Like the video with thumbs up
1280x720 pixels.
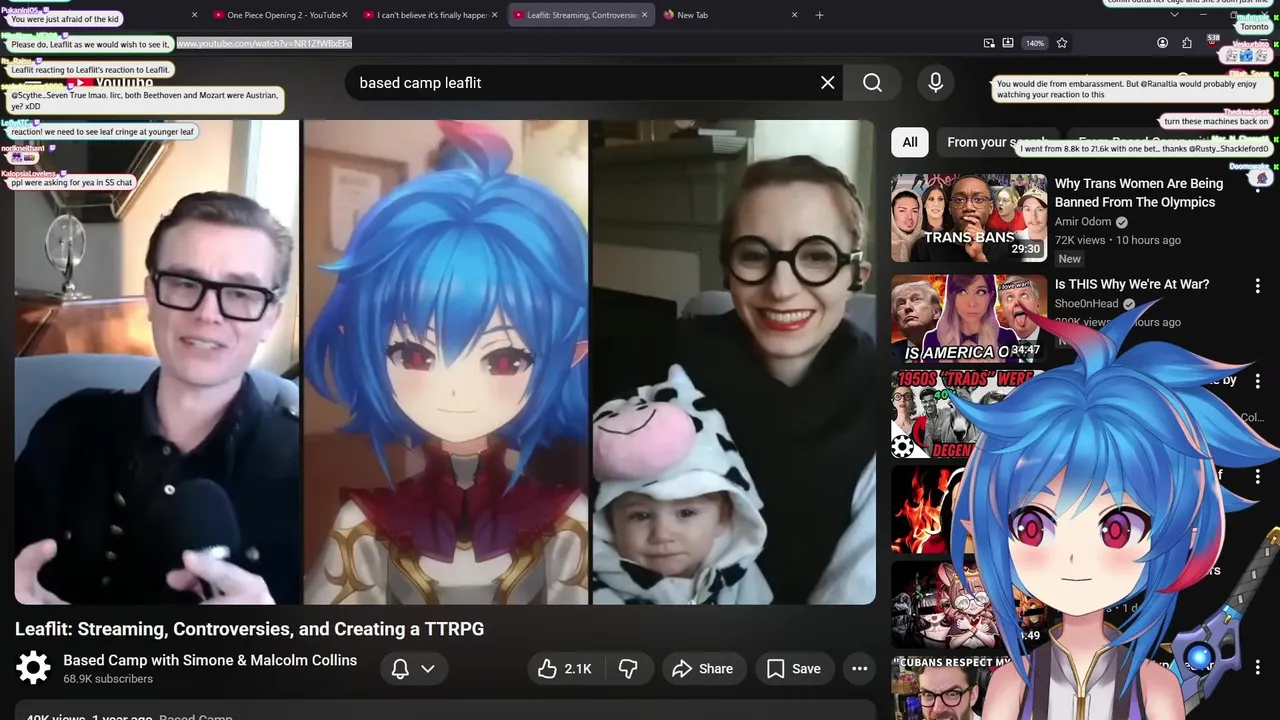[x=565, y=669]
